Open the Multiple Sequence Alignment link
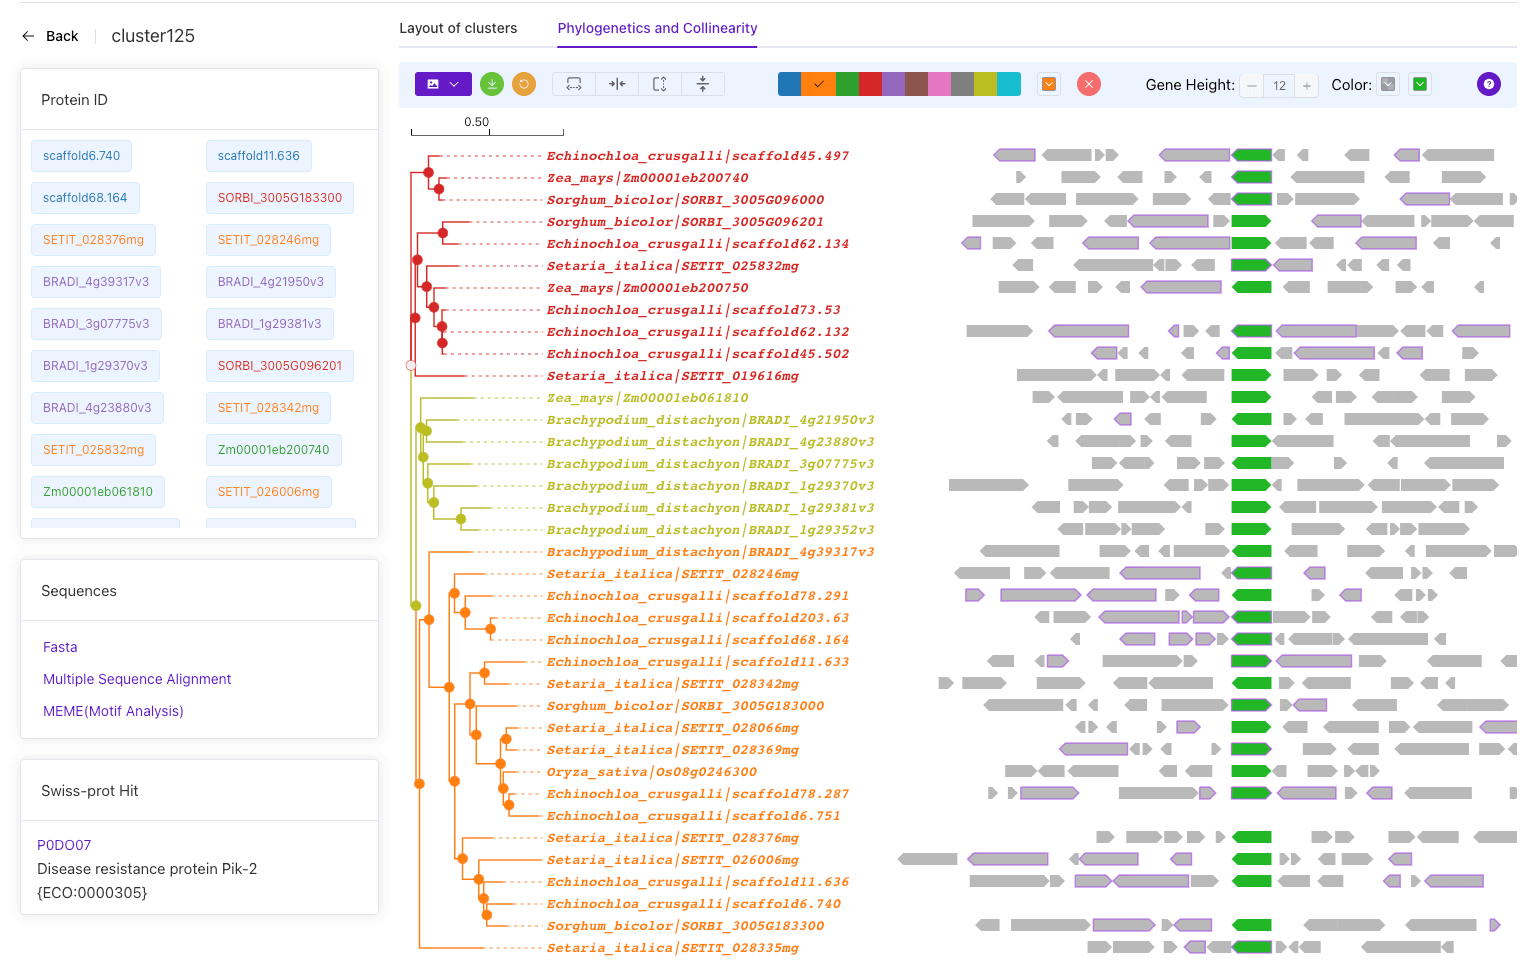This screenshot has height=980, width=1522. point(137,679)
